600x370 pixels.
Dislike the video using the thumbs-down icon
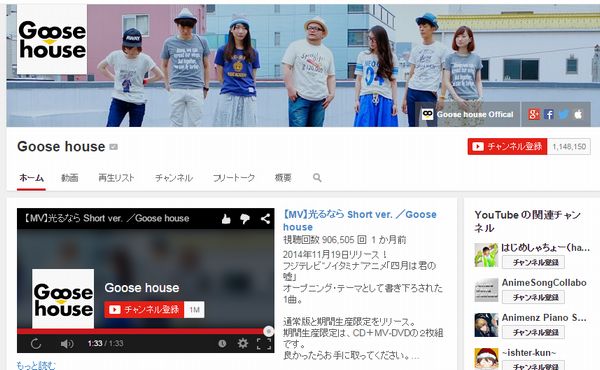[x=245, y=219]
